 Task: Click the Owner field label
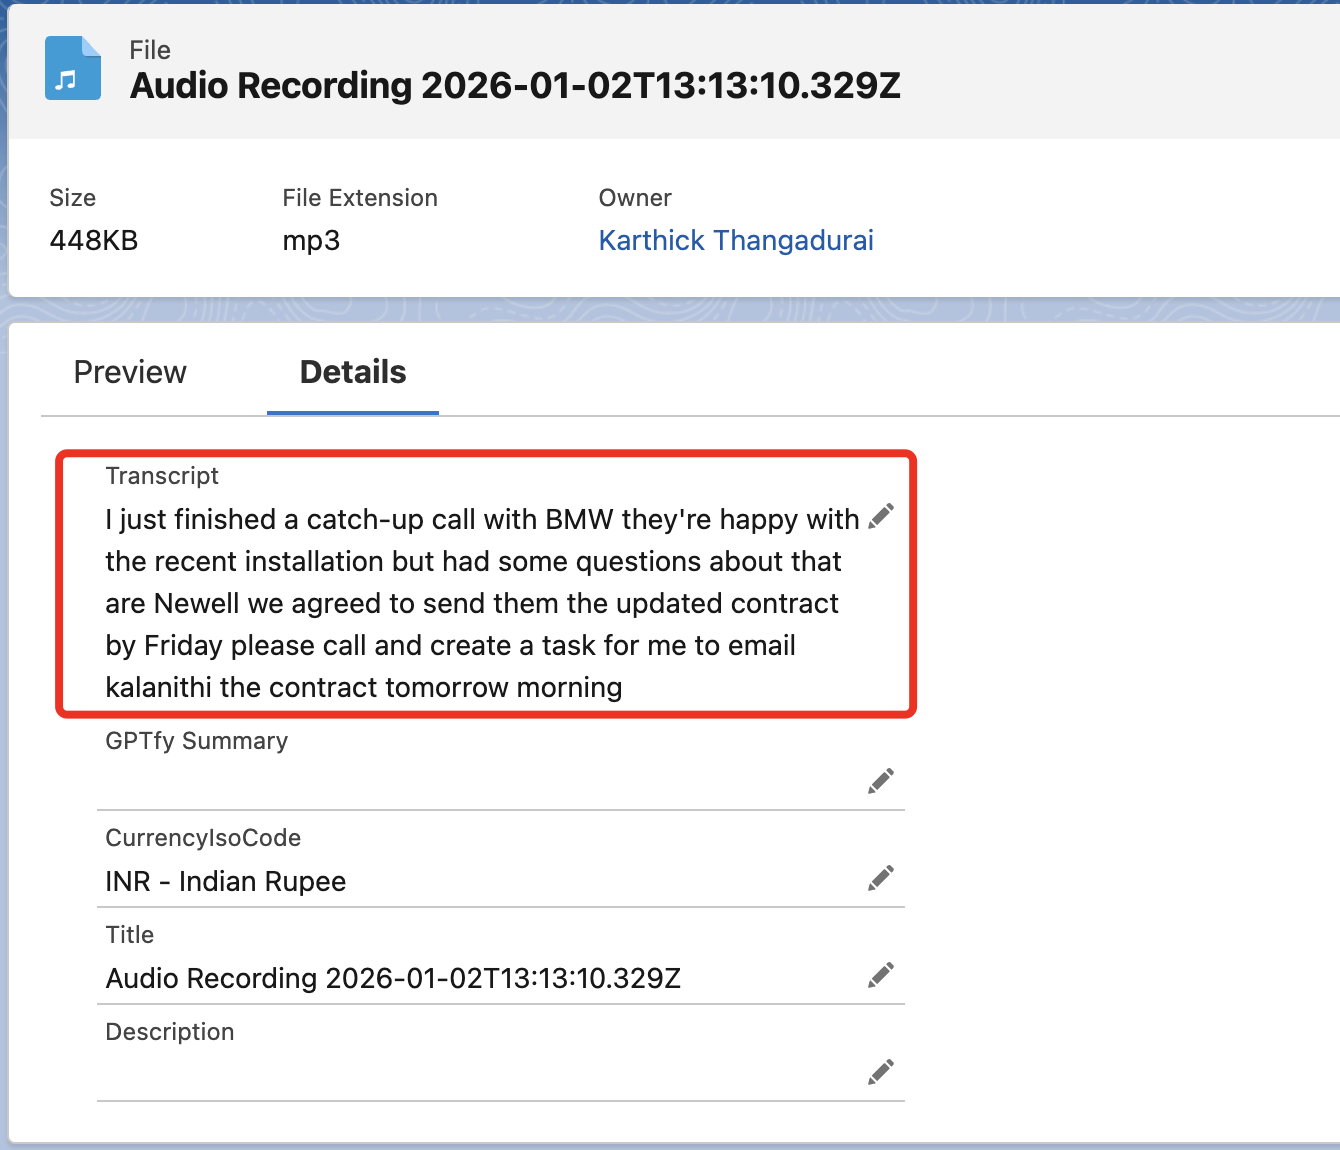(x=635, y=198)
